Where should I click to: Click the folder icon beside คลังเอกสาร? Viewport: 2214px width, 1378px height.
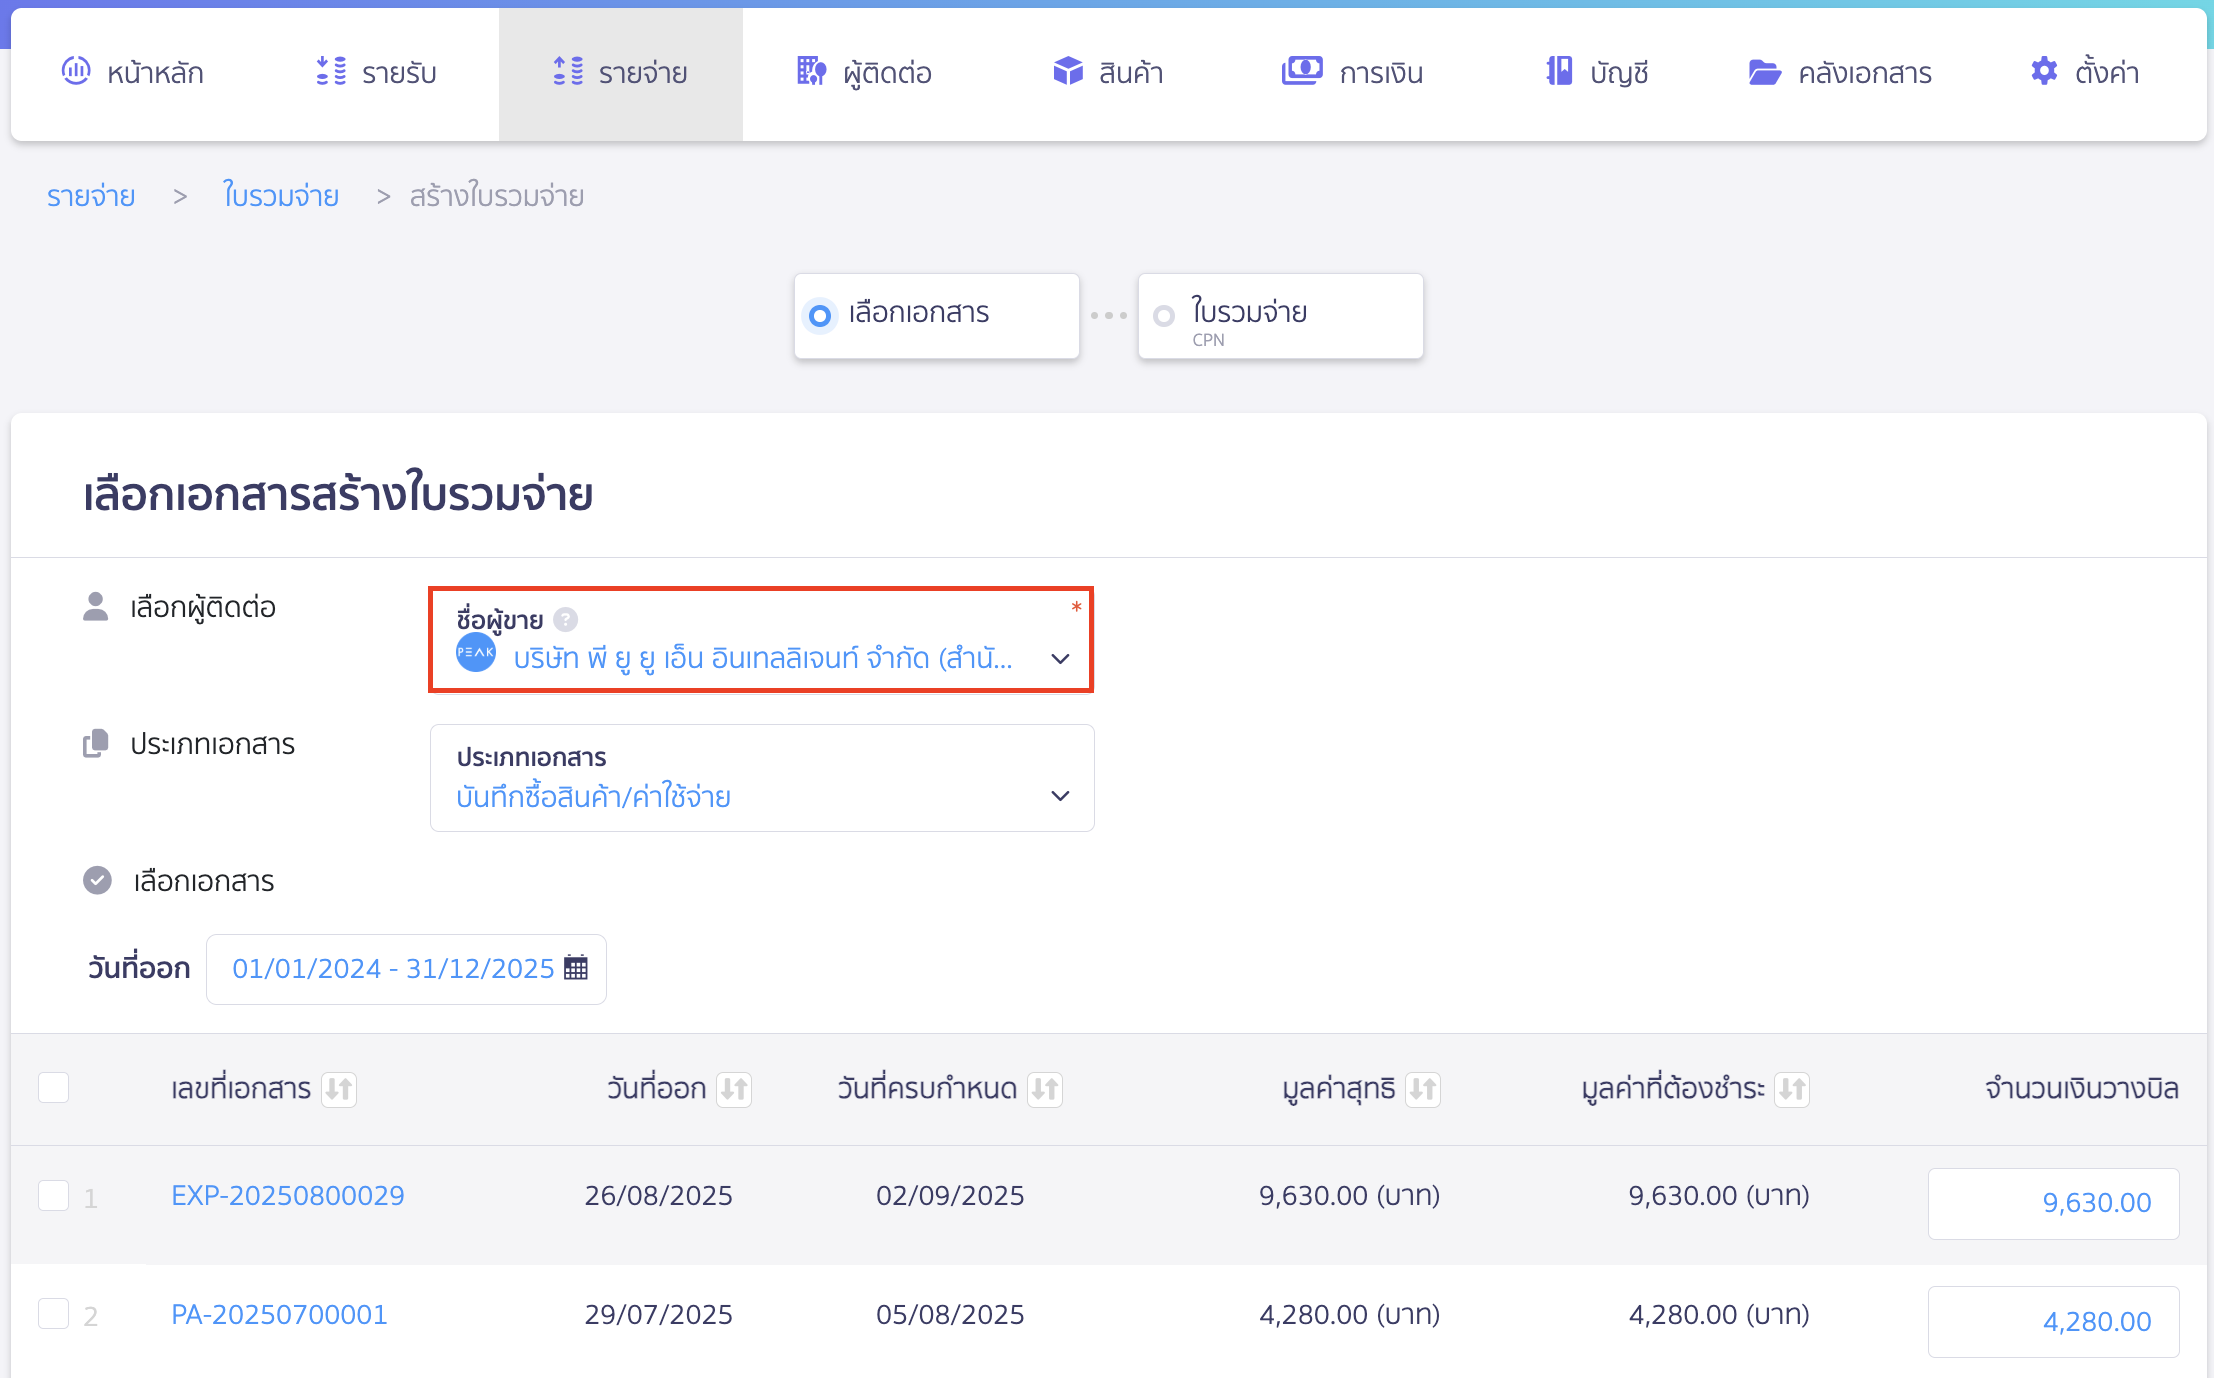[1765, 72]
